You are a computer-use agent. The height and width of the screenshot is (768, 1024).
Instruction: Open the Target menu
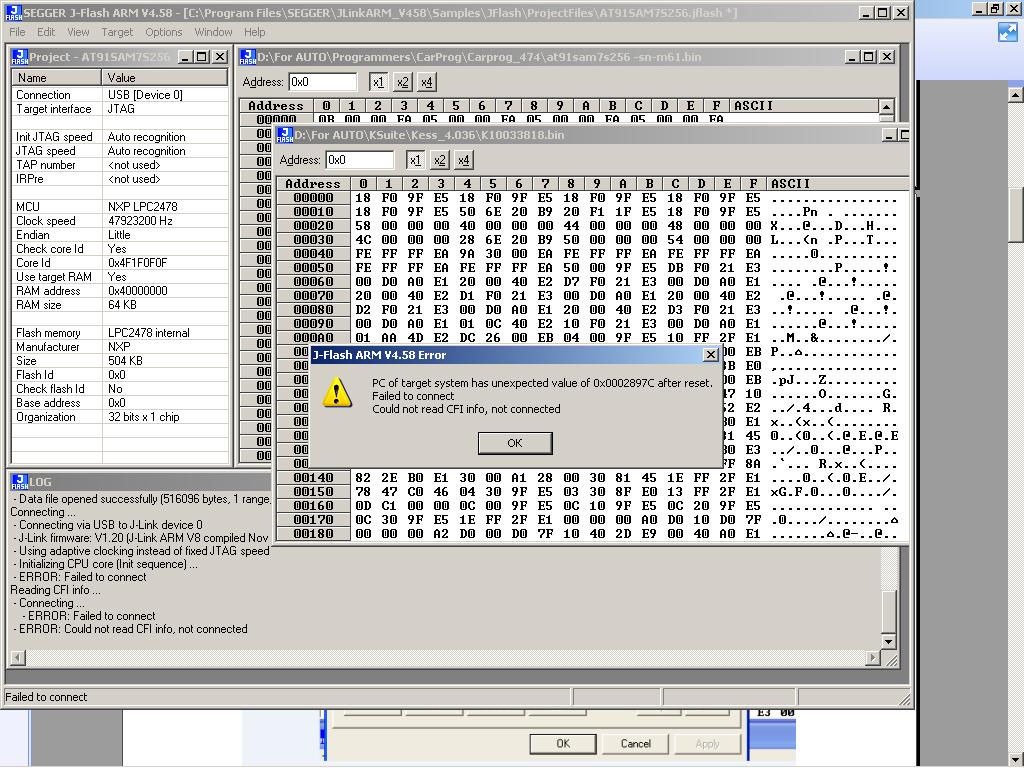click(117, 32)
